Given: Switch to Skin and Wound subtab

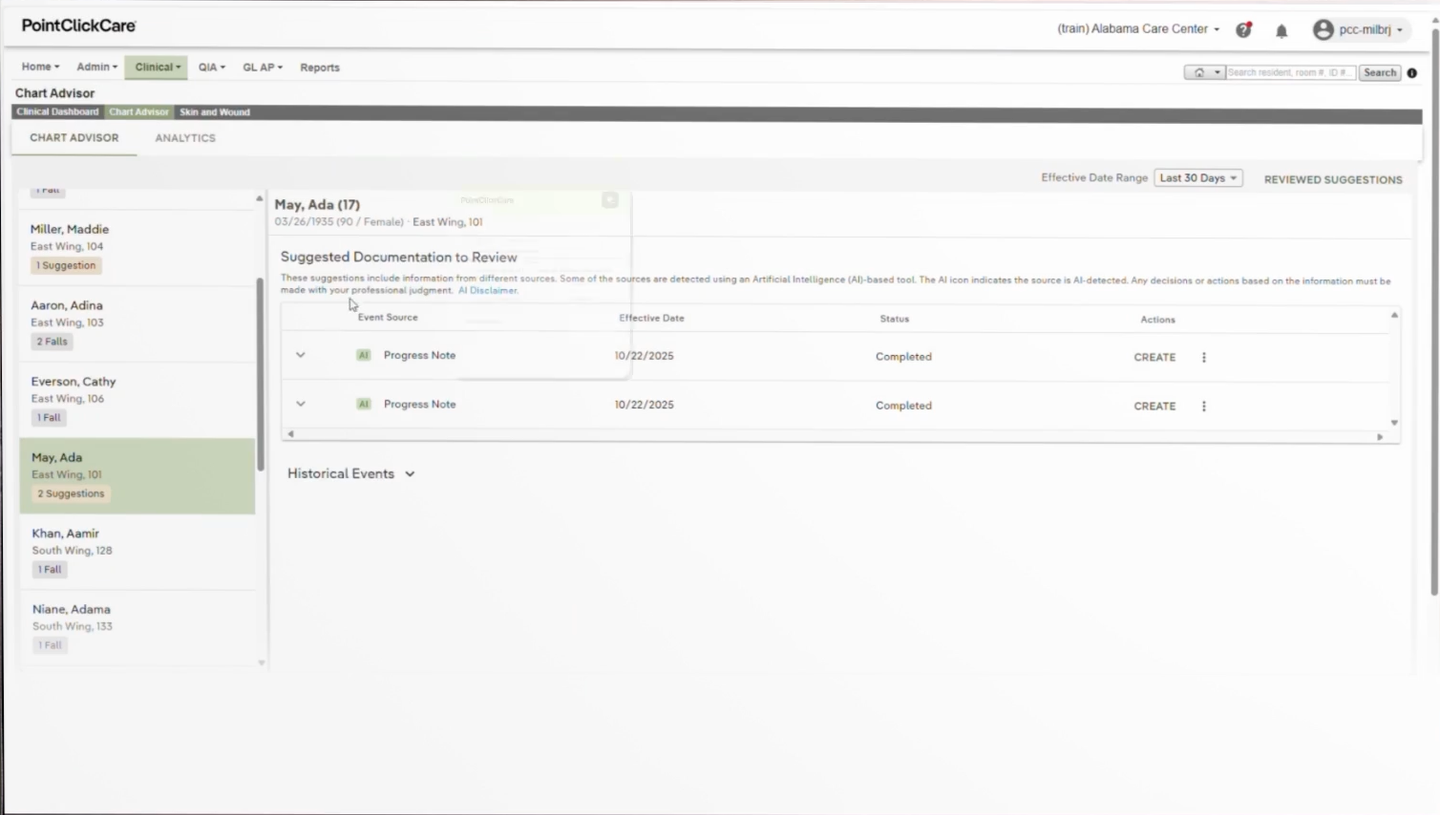Looking at the screenshot, I should (215, 112).
